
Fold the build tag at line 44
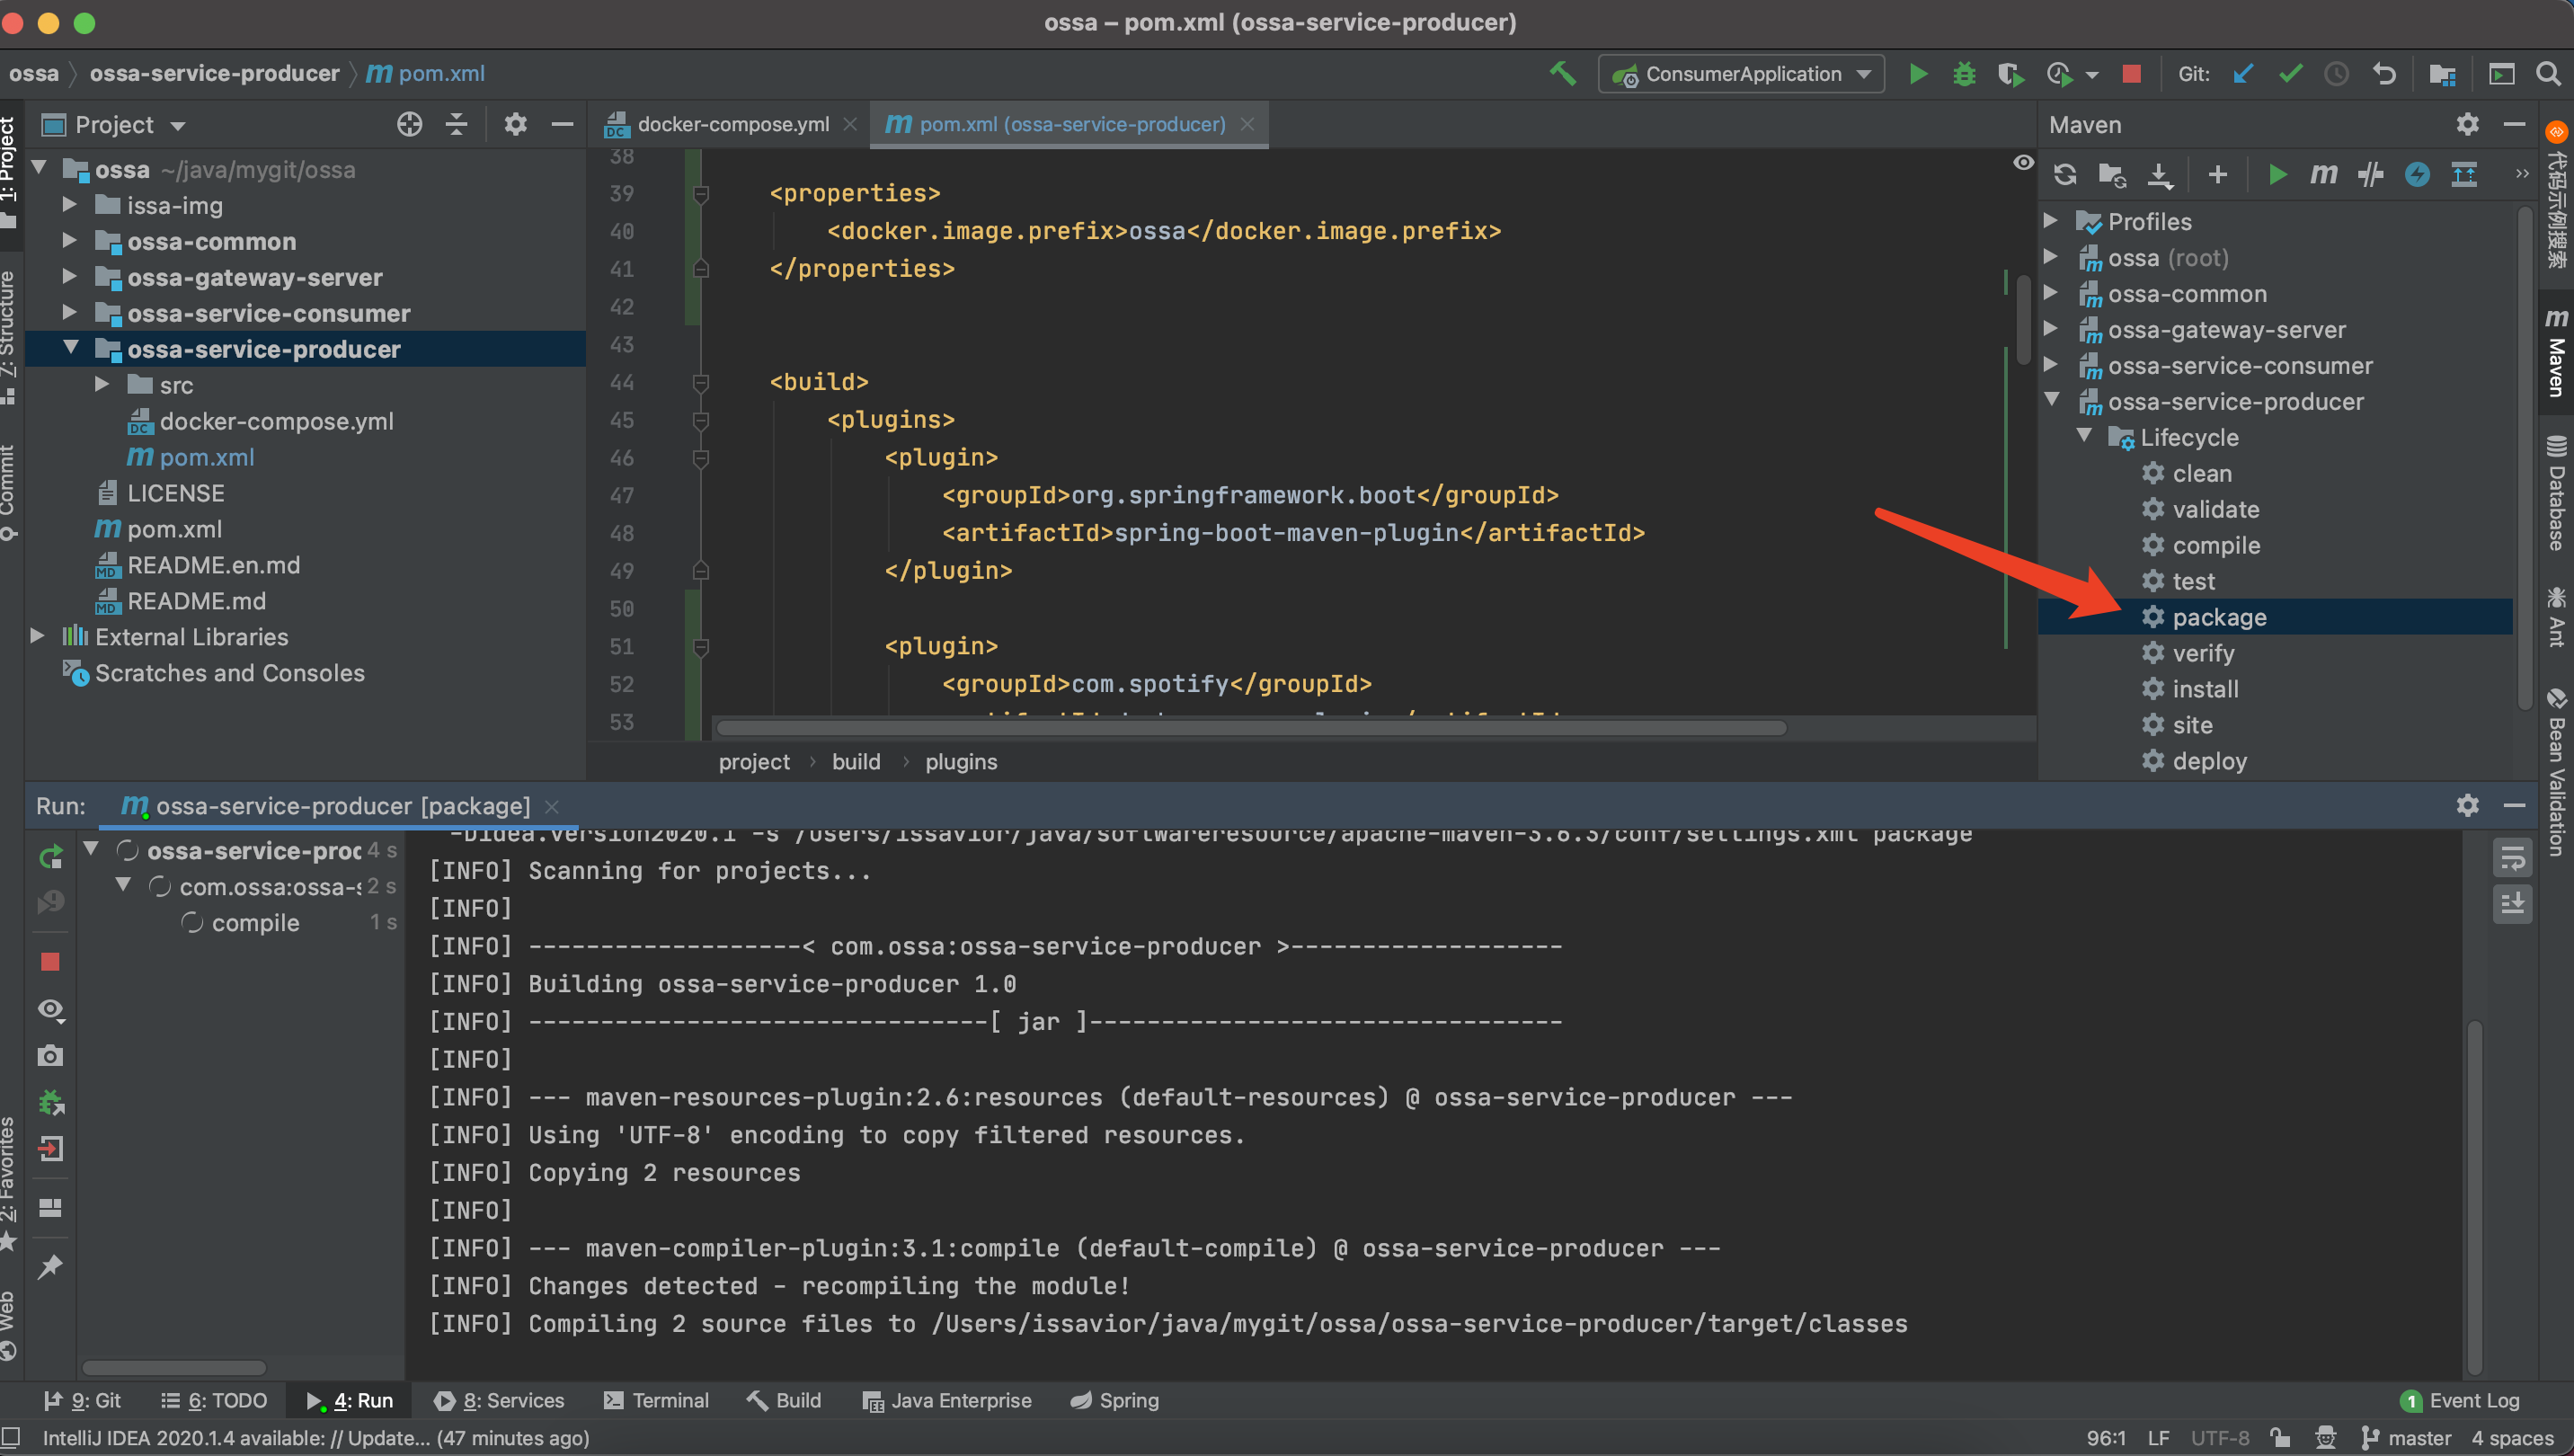[x=701, y=382]
